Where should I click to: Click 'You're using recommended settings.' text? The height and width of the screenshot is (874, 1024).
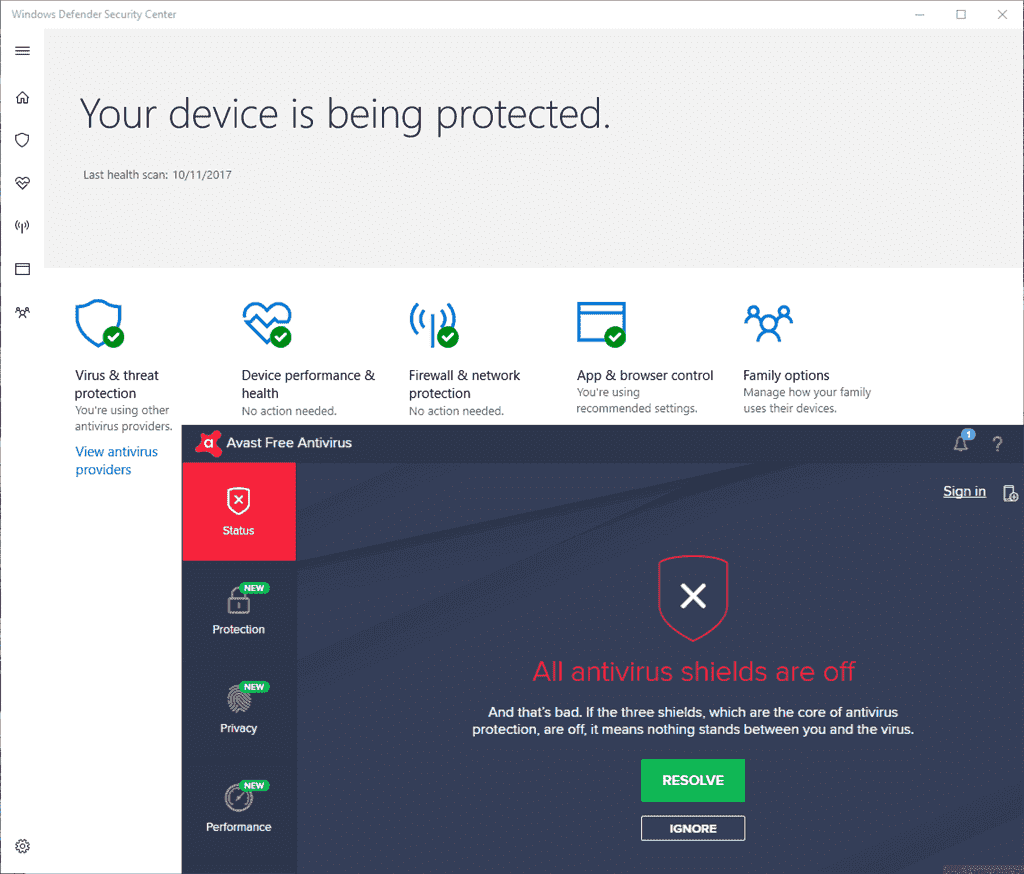point(637,400)
